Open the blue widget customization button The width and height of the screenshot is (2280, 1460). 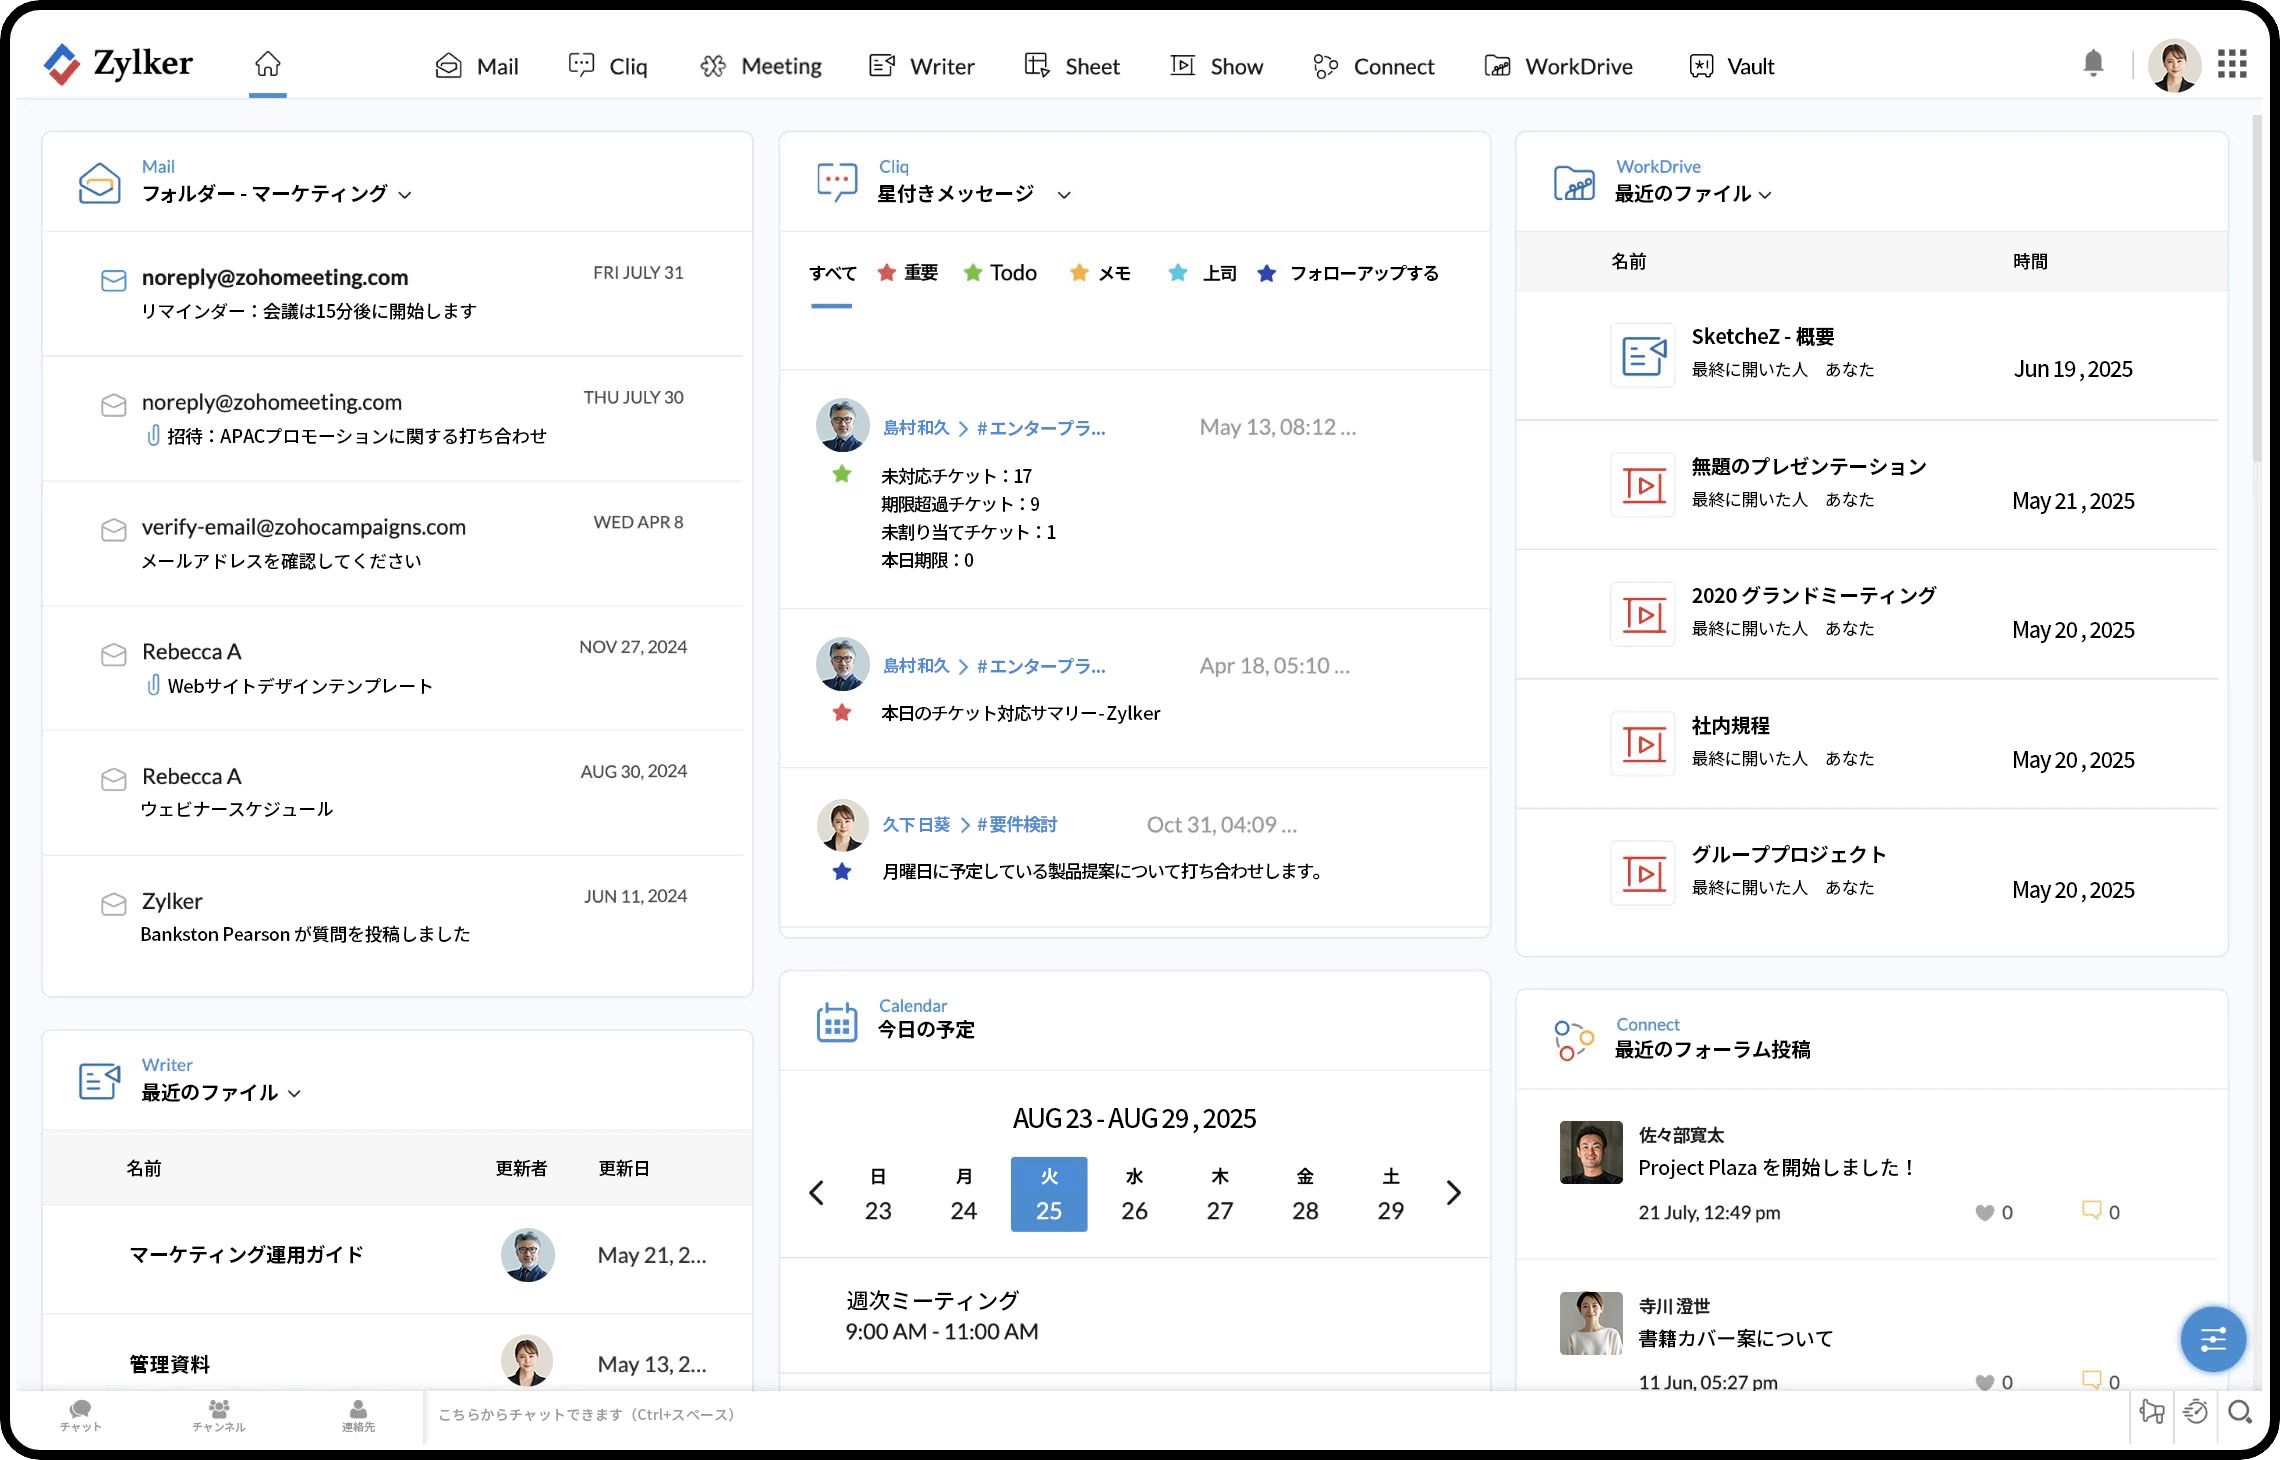(2213, 1339)
